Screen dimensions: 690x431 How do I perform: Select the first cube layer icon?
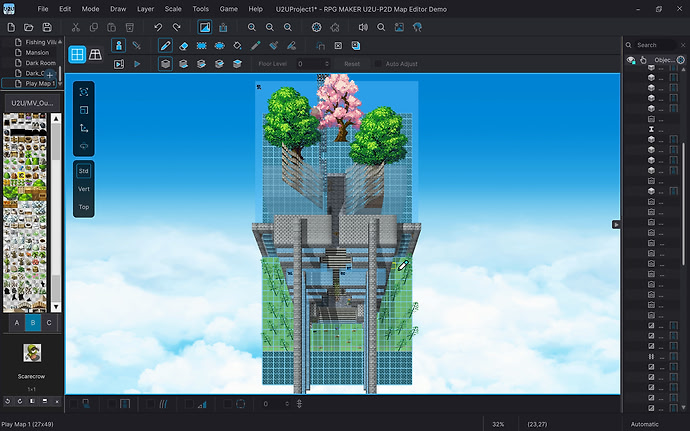(x=165, y=64)
